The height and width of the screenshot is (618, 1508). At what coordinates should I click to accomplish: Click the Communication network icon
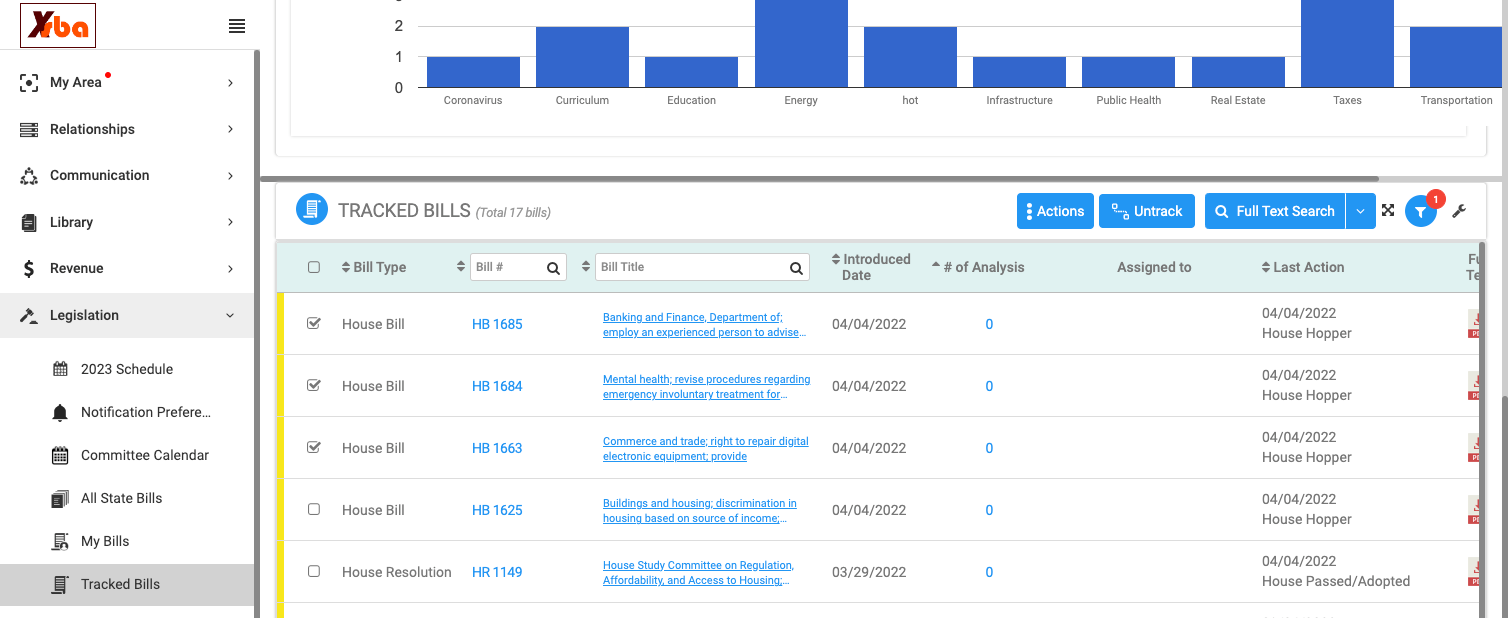pyautogui.click(x=29, y=176)
